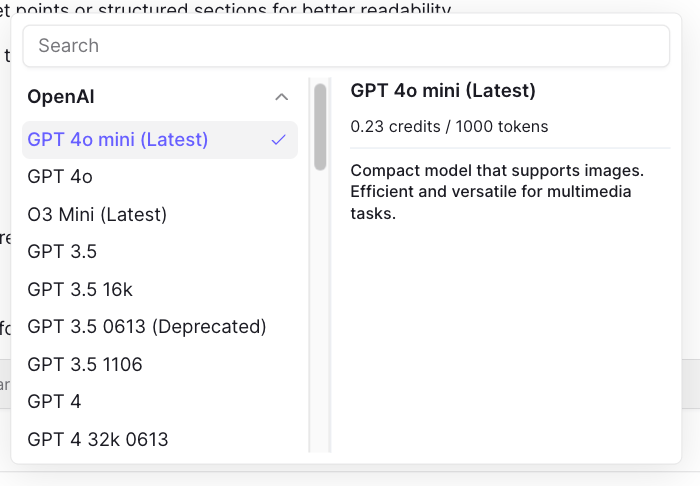
Task: Pick GPT 3.5 from the list
Action: click(x=160, y=252)
